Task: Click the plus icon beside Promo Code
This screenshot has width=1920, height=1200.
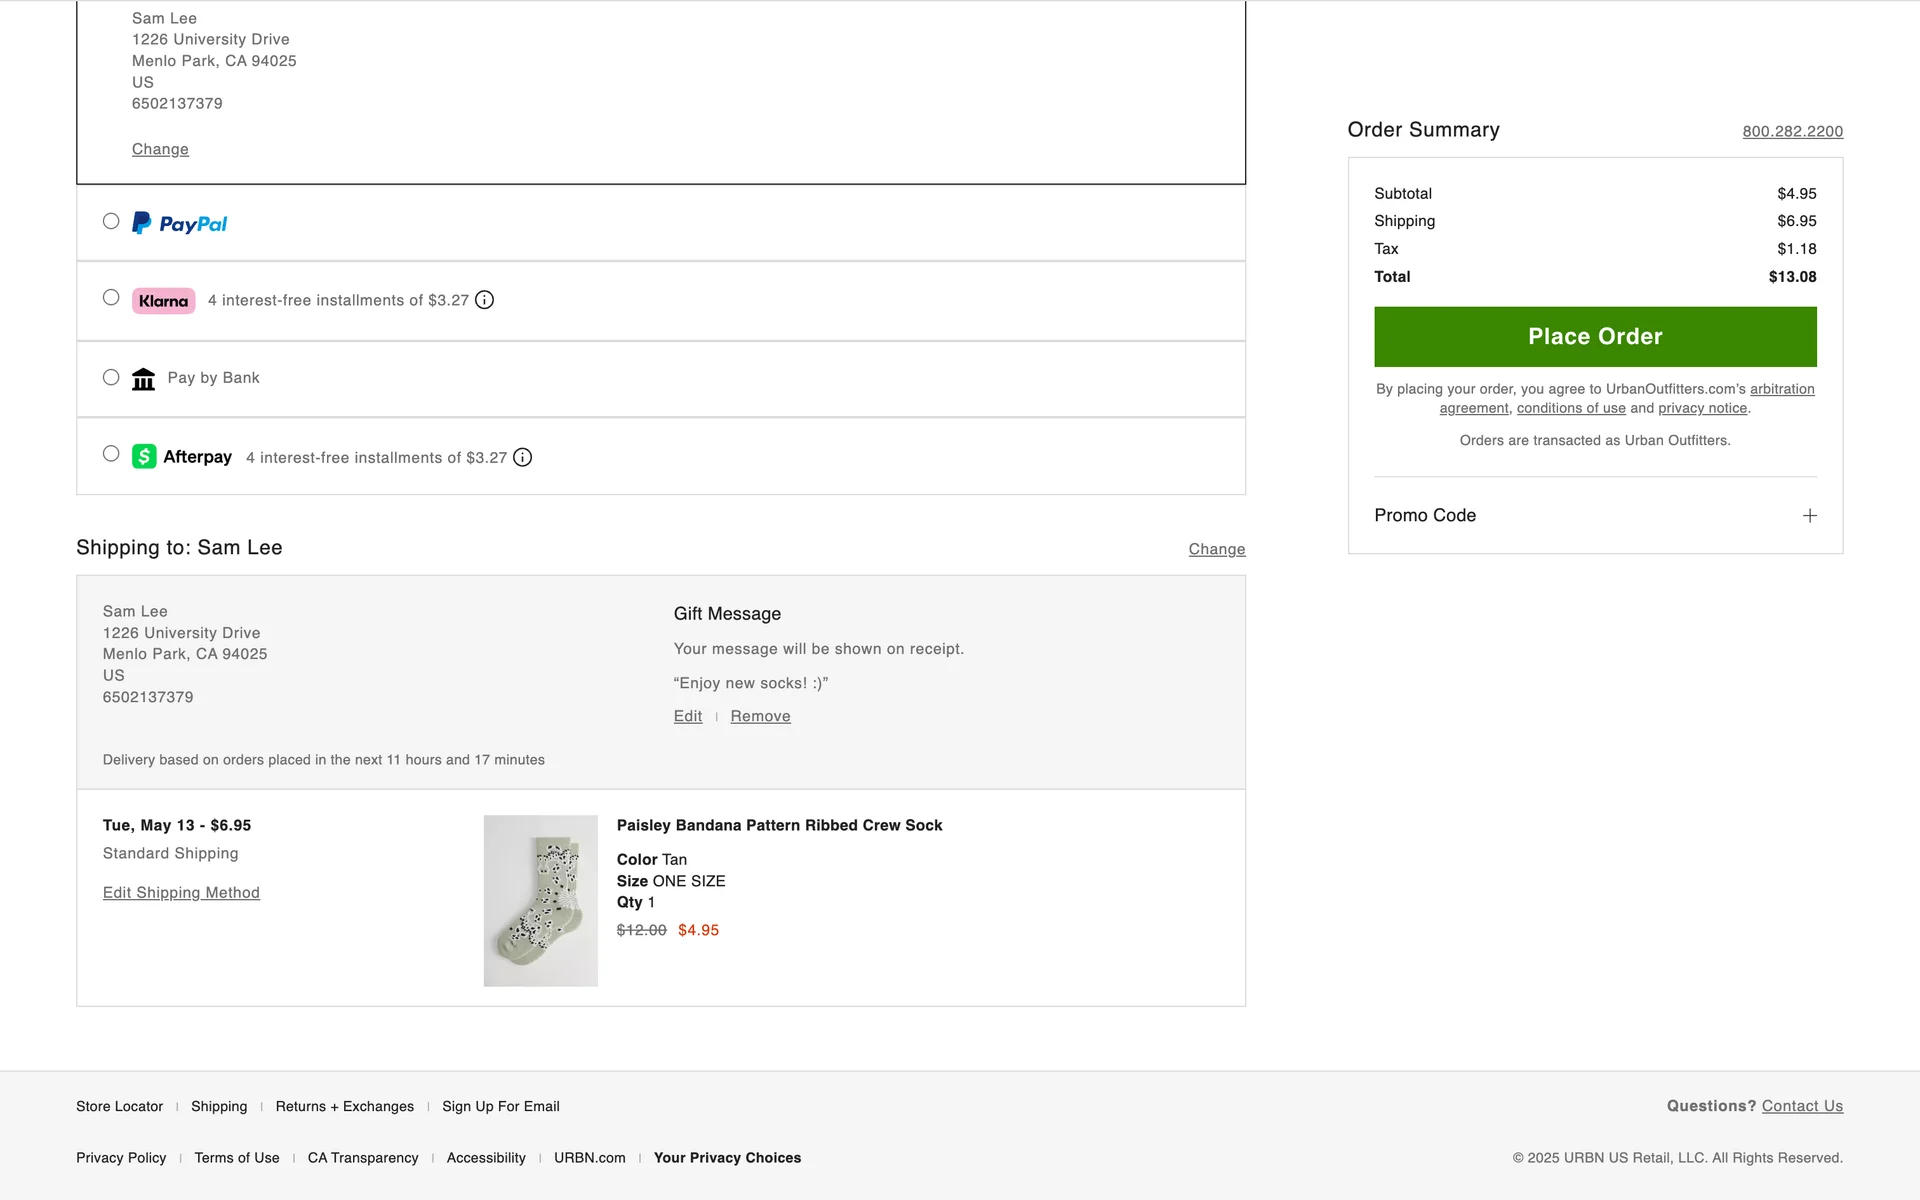Action: click(x=1809, y=516)
